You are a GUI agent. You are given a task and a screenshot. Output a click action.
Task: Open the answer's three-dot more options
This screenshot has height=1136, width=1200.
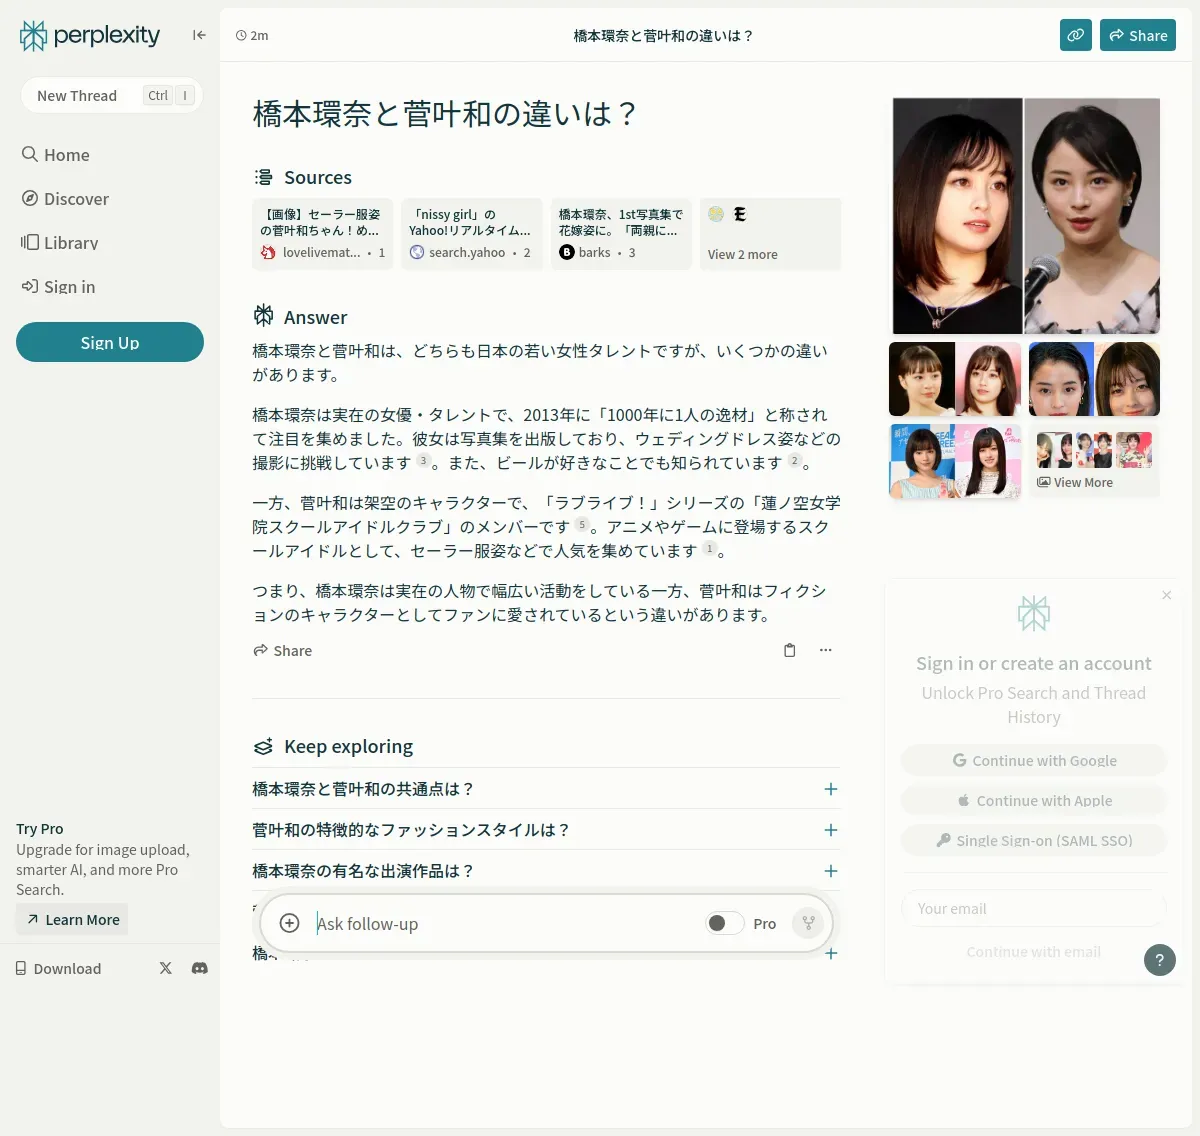tap(826, 650)
